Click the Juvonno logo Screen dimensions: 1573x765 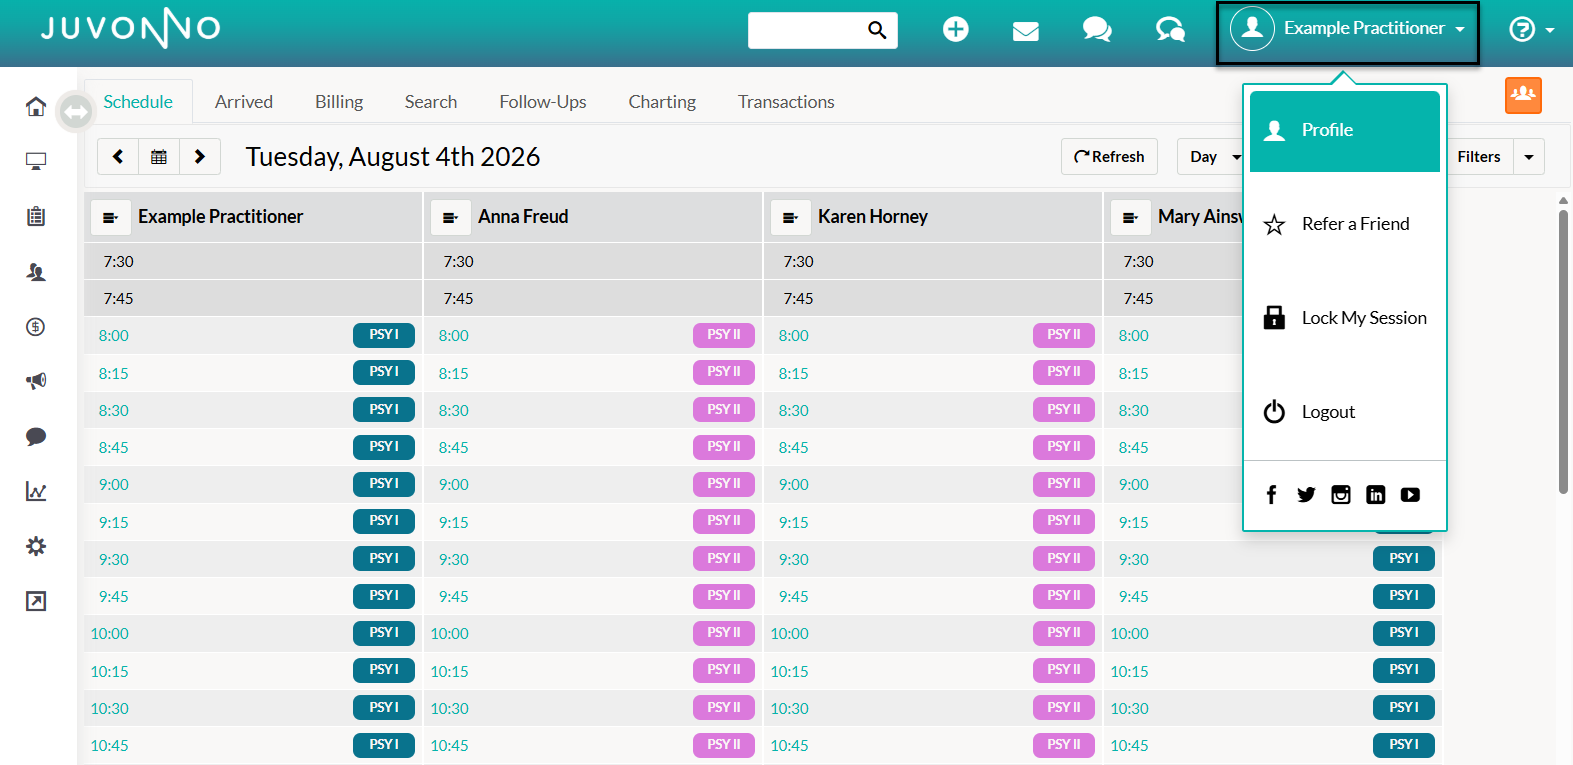click(131, 28)
